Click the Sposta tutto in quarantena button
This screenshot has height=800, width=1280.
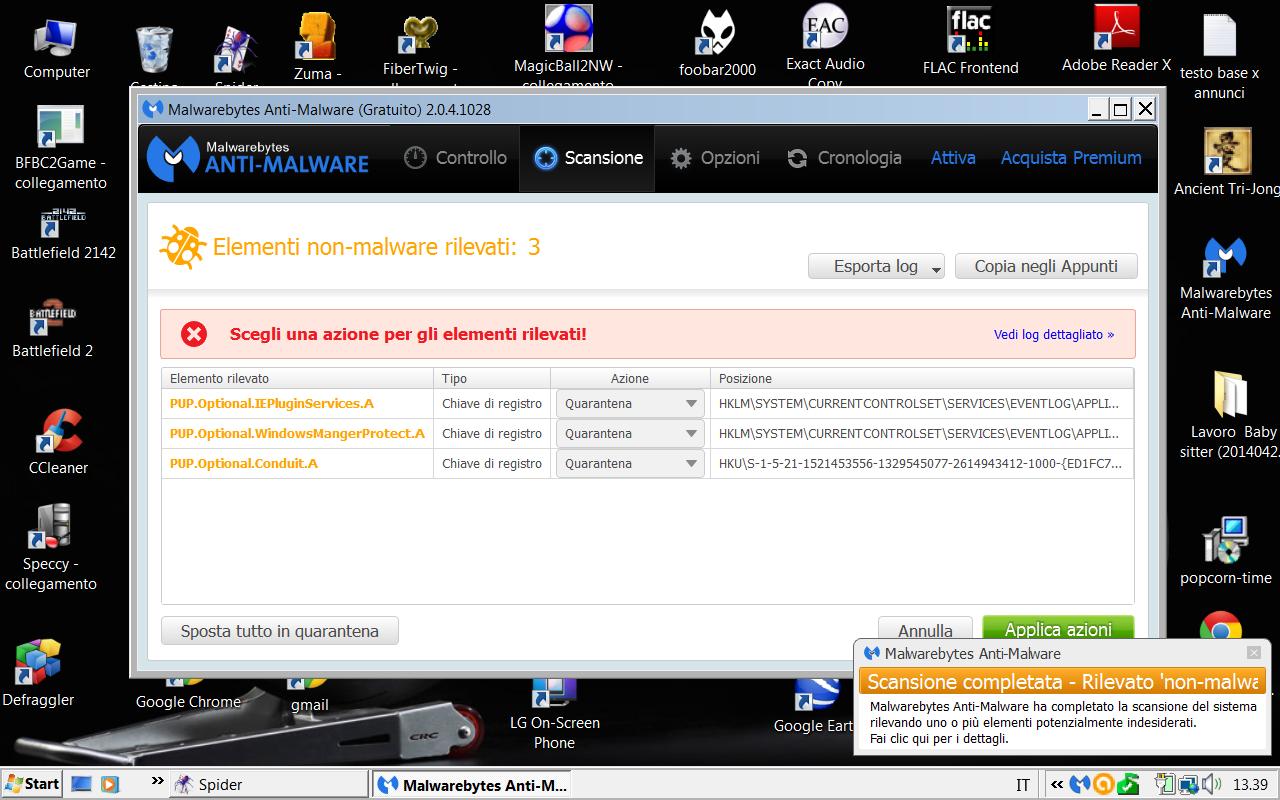click(x=280, y=631)
